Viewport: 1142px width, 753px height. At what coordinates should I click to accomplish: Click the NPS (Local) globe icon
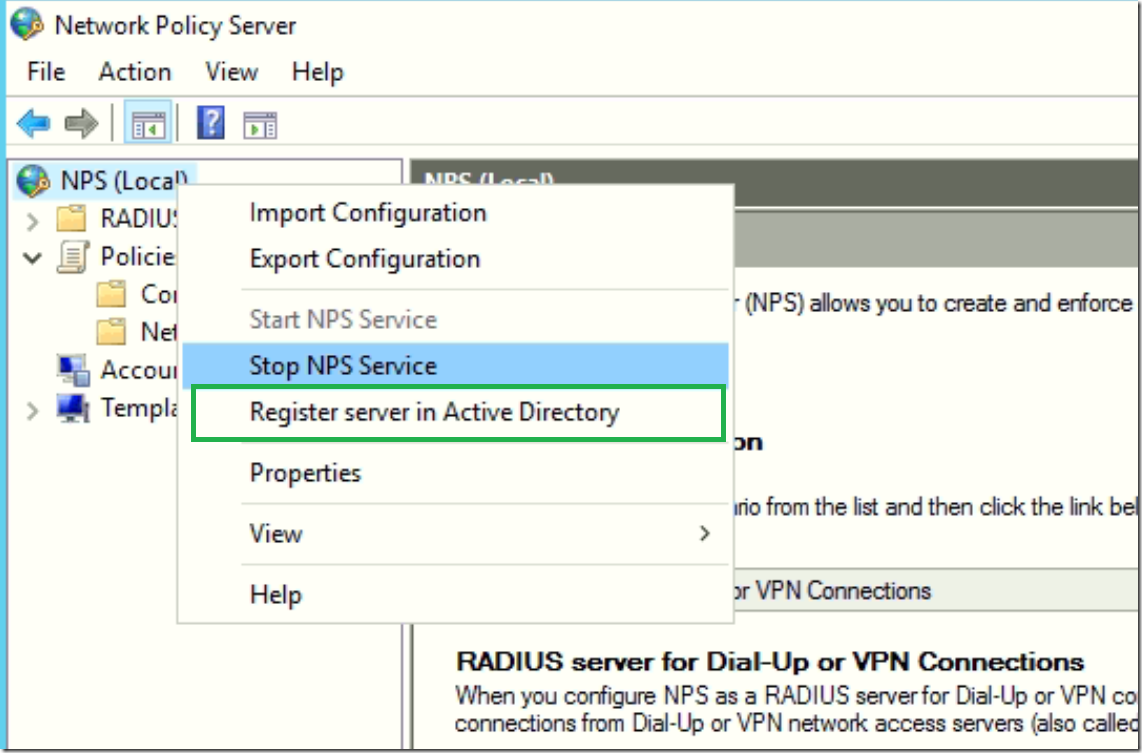pos(33,181)
